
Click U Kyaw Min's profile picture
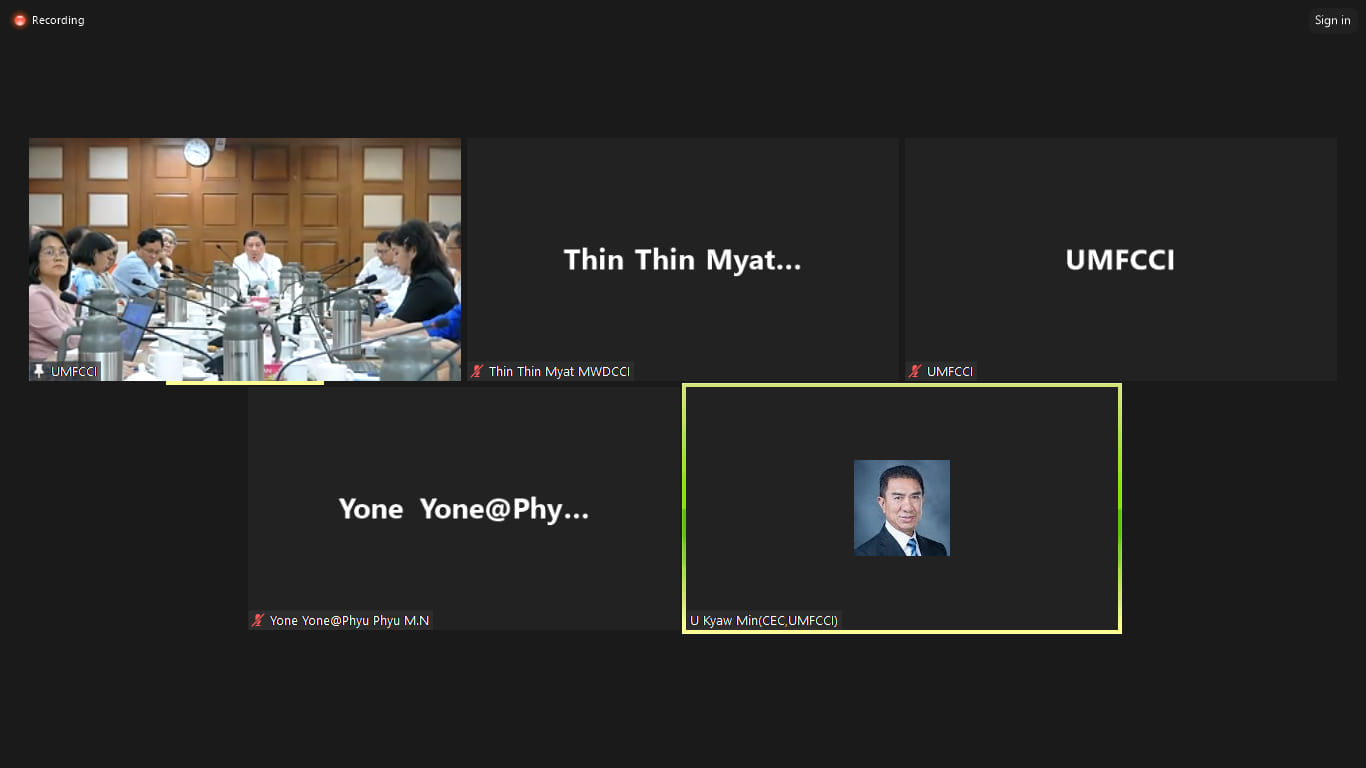[x=901, y=508]
